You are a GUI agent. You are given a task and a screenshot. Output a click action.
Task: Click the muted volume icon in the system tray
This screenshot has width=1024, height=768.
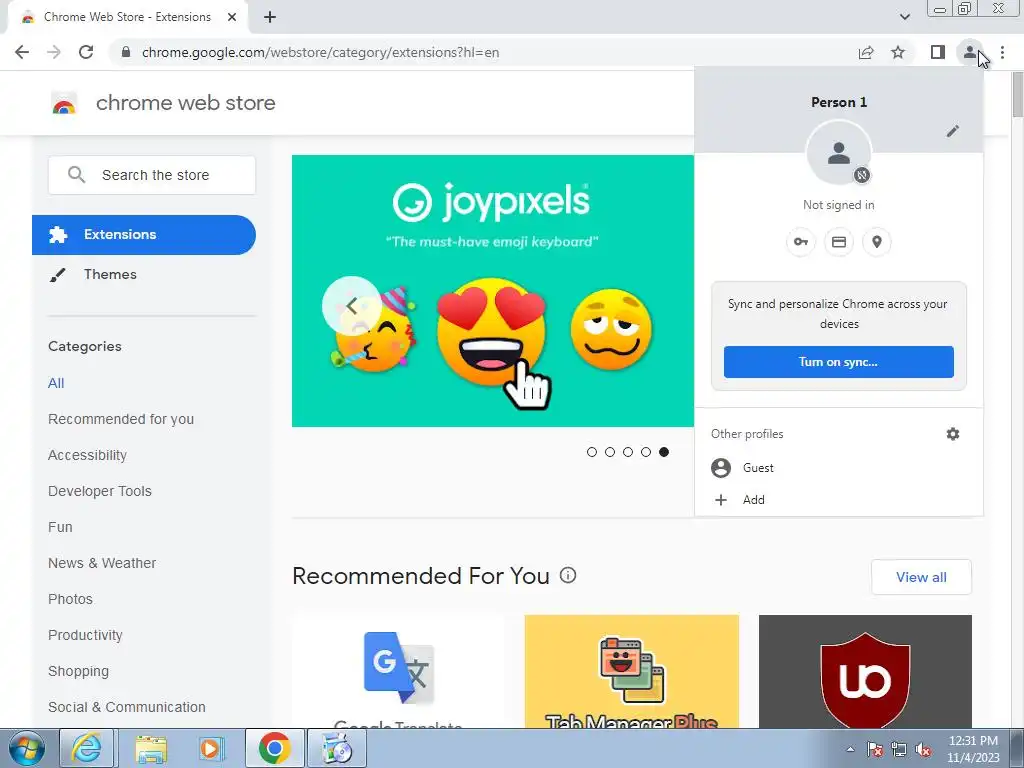[923, 750]
